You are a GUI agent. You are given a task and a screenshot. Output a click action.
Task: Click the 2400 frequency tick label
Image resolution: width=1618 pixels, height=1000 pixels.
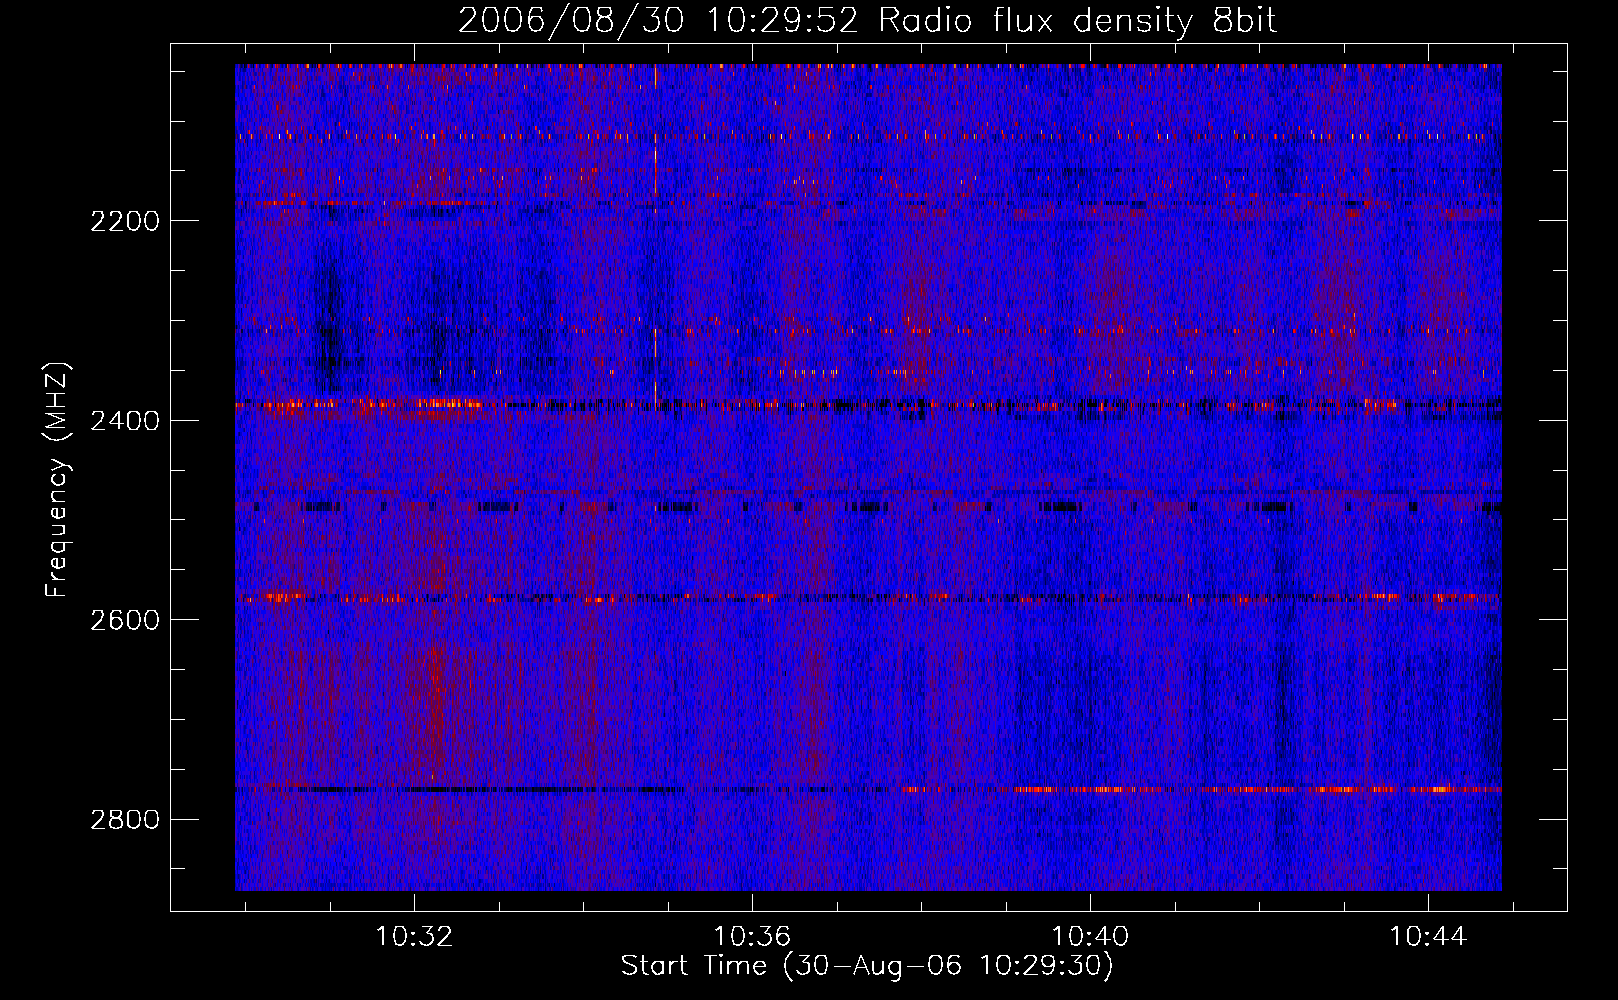point(125,421)
